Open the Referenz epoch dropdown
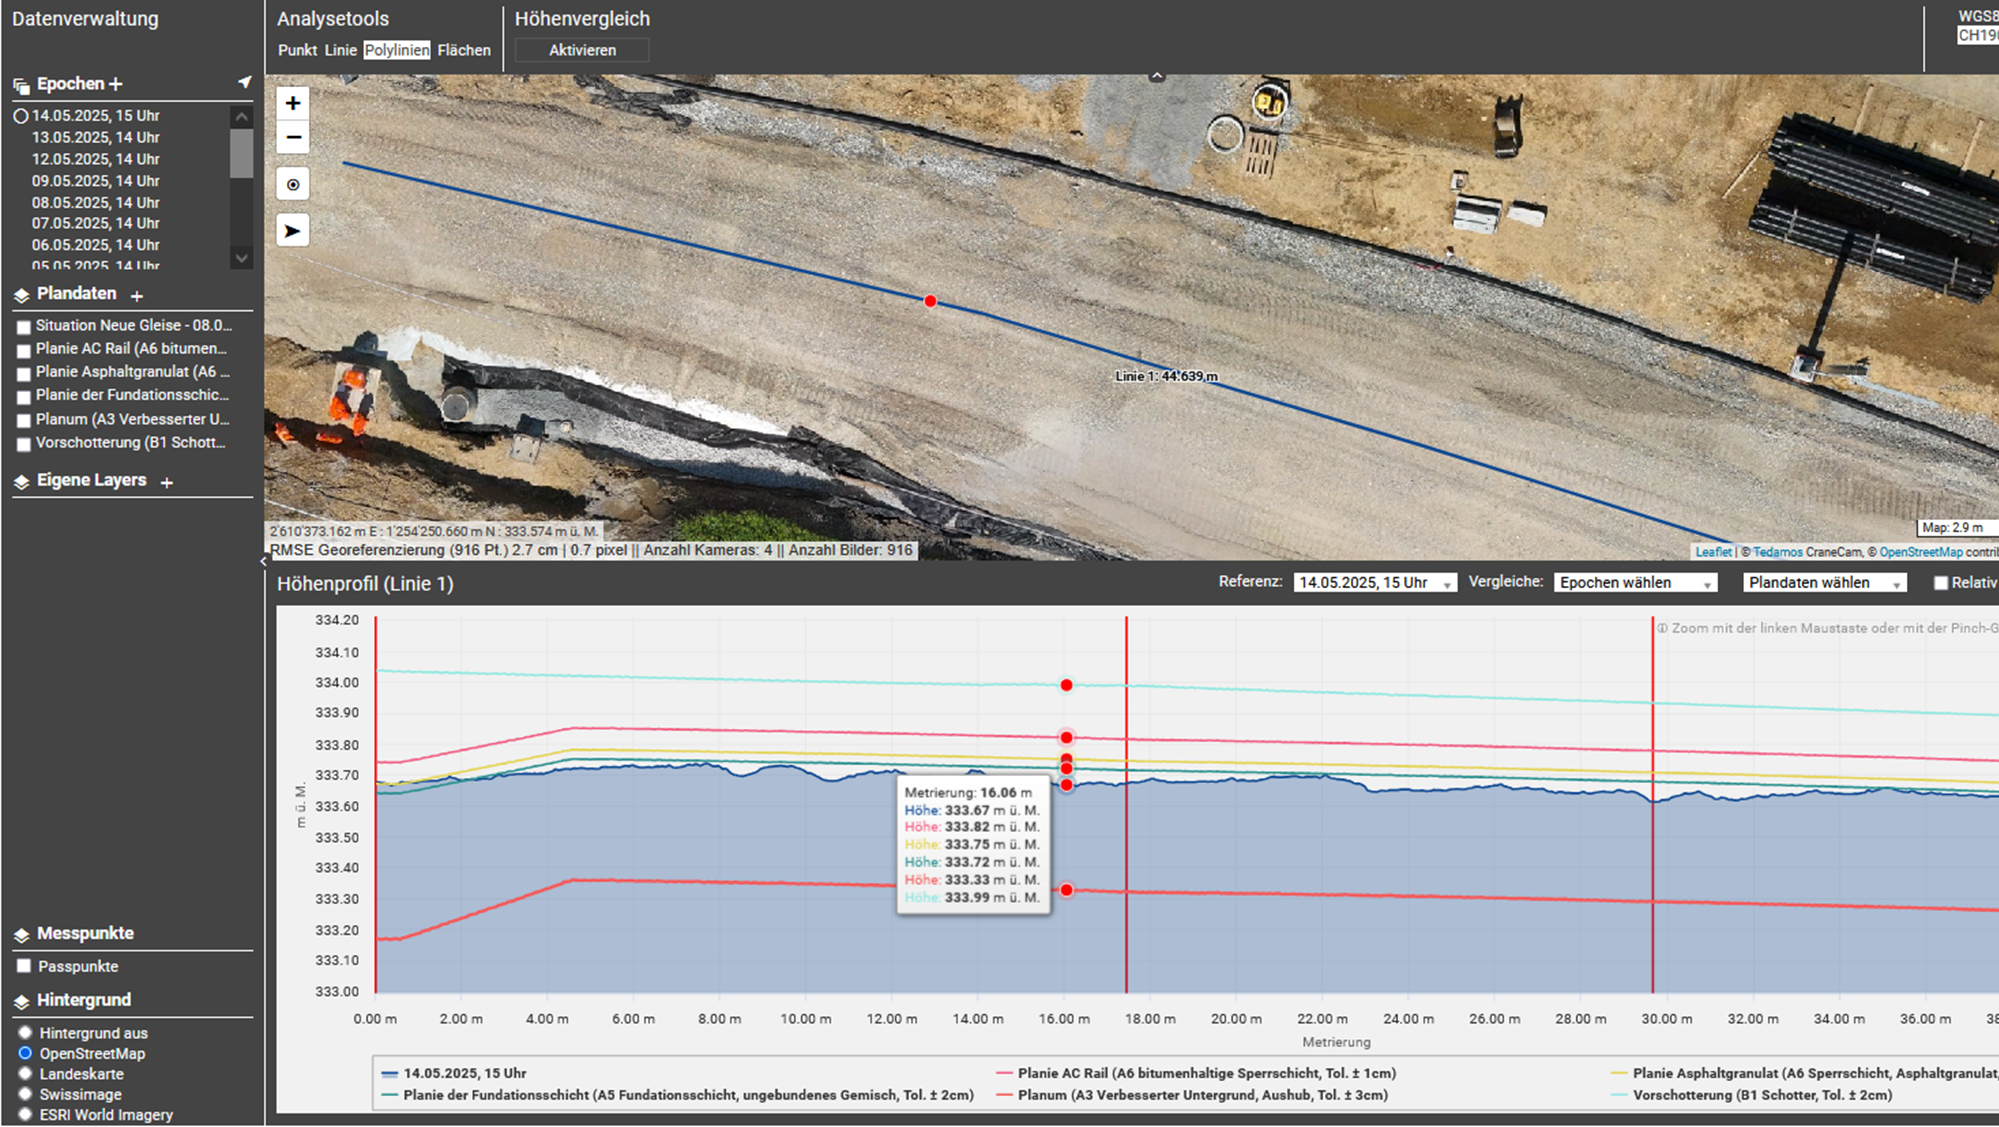This screenshot has height=1127, width=1999. coord(1374,581)
